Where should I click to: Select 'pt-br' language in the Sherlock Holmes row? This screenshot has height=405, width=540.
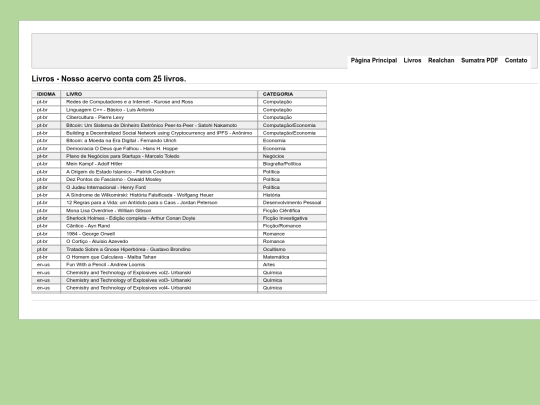[42, 218]
